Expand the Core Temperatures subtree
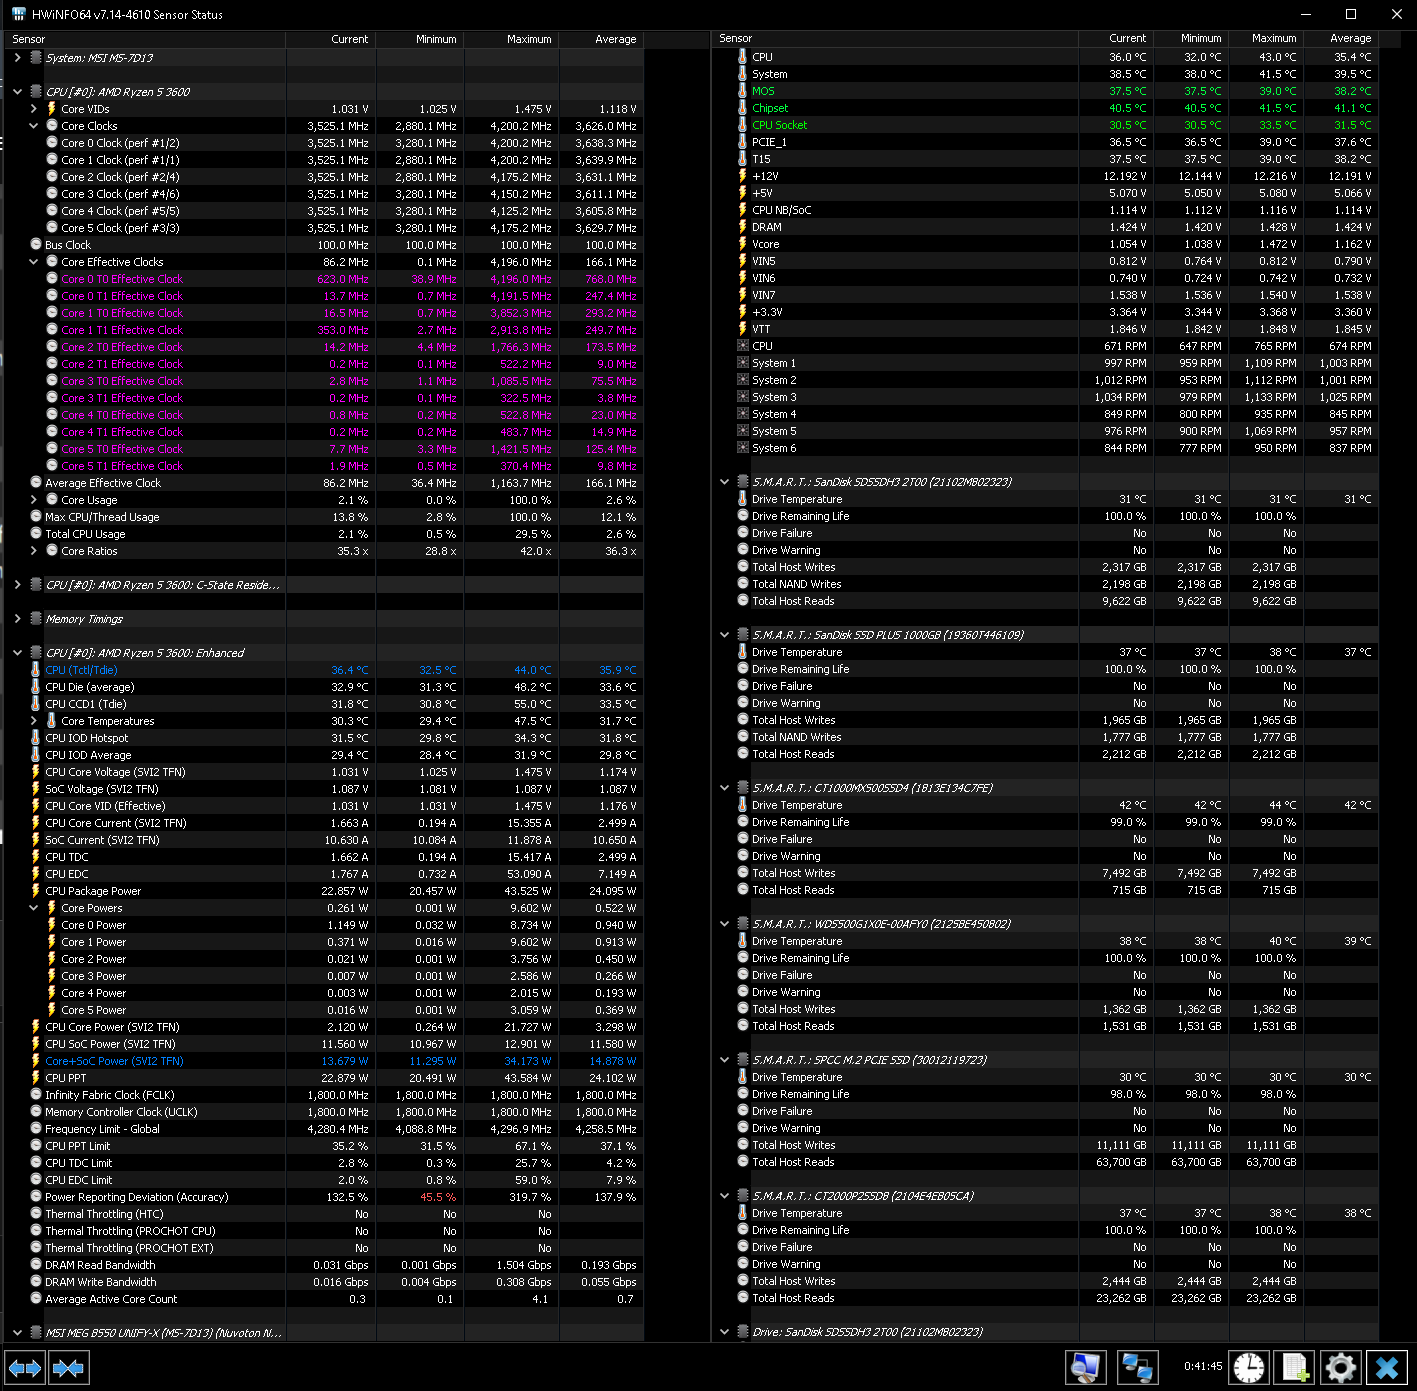 [33, 721]
